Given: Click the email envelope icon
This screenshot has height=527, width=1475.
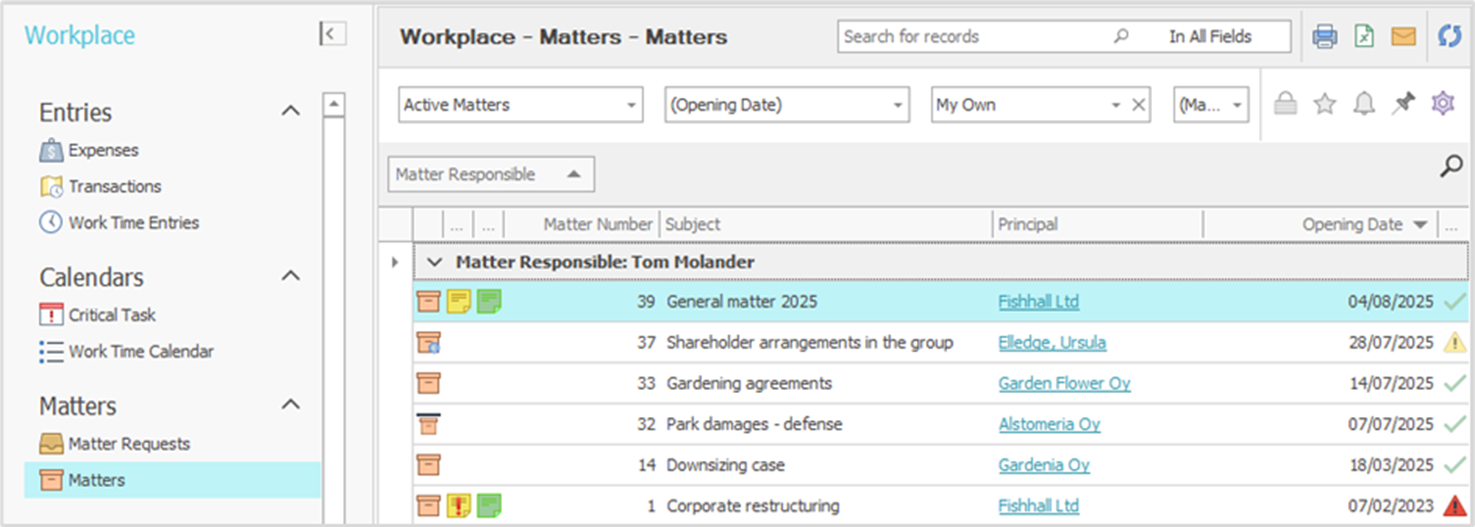Looking at the screenshot, I should (1403, 37).
